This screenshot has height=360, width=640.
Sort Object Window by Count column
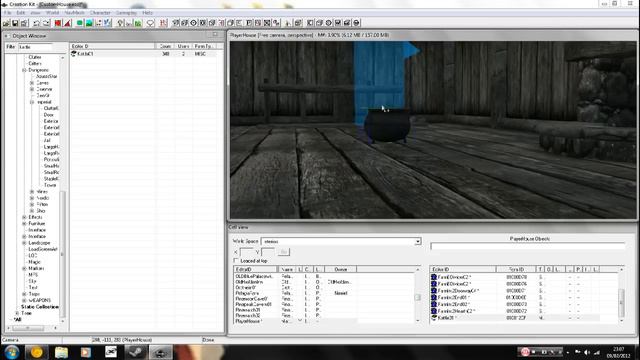165,46
